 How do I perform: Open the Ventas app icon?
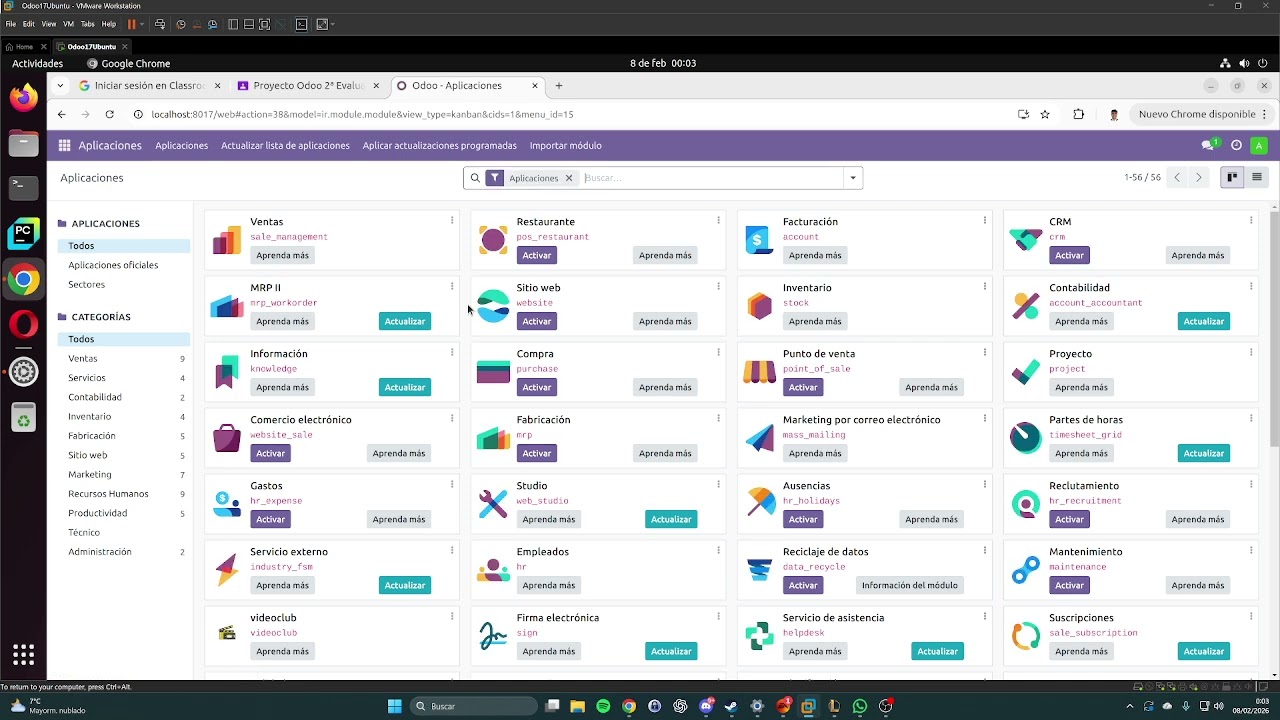(227, 240)
